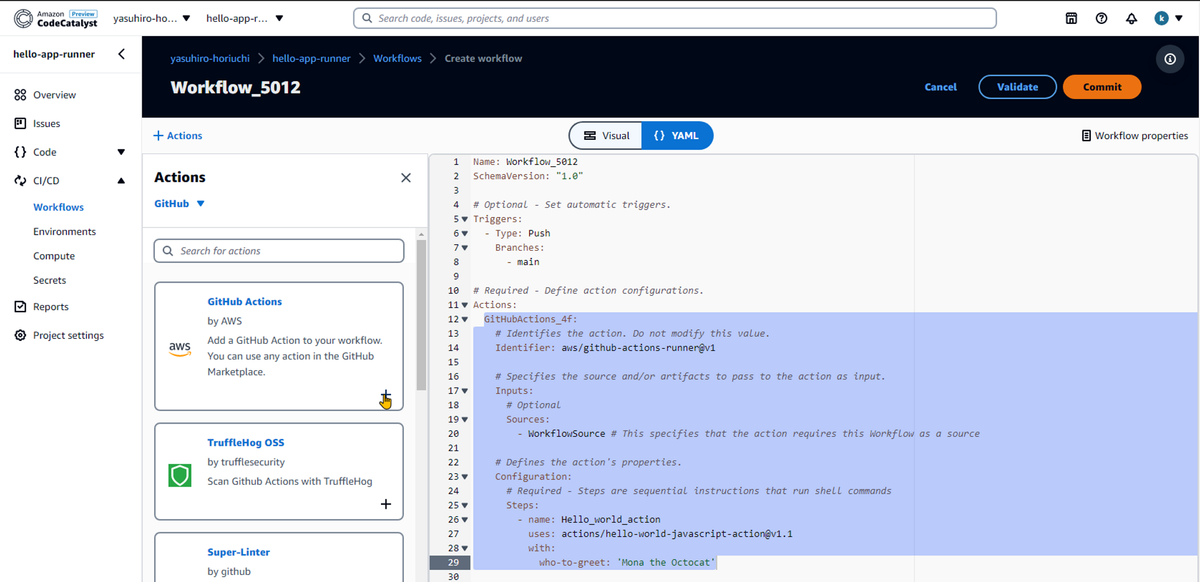Close the Actions panel
The height and width of the screenshot is (582, 1200).
tap(405, 178)
